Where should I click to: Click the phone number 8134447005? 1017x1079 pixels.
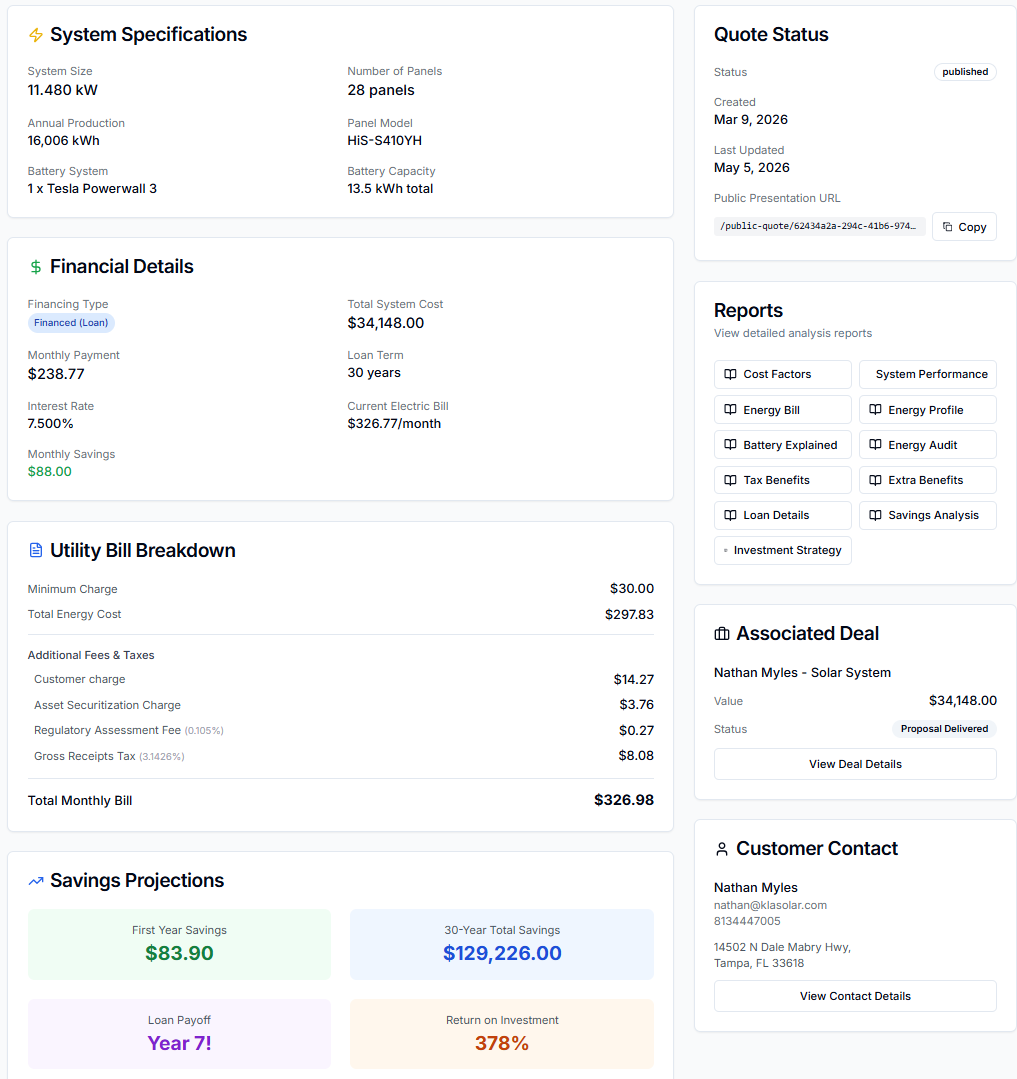pyautogui.click(x=747, y=921)
